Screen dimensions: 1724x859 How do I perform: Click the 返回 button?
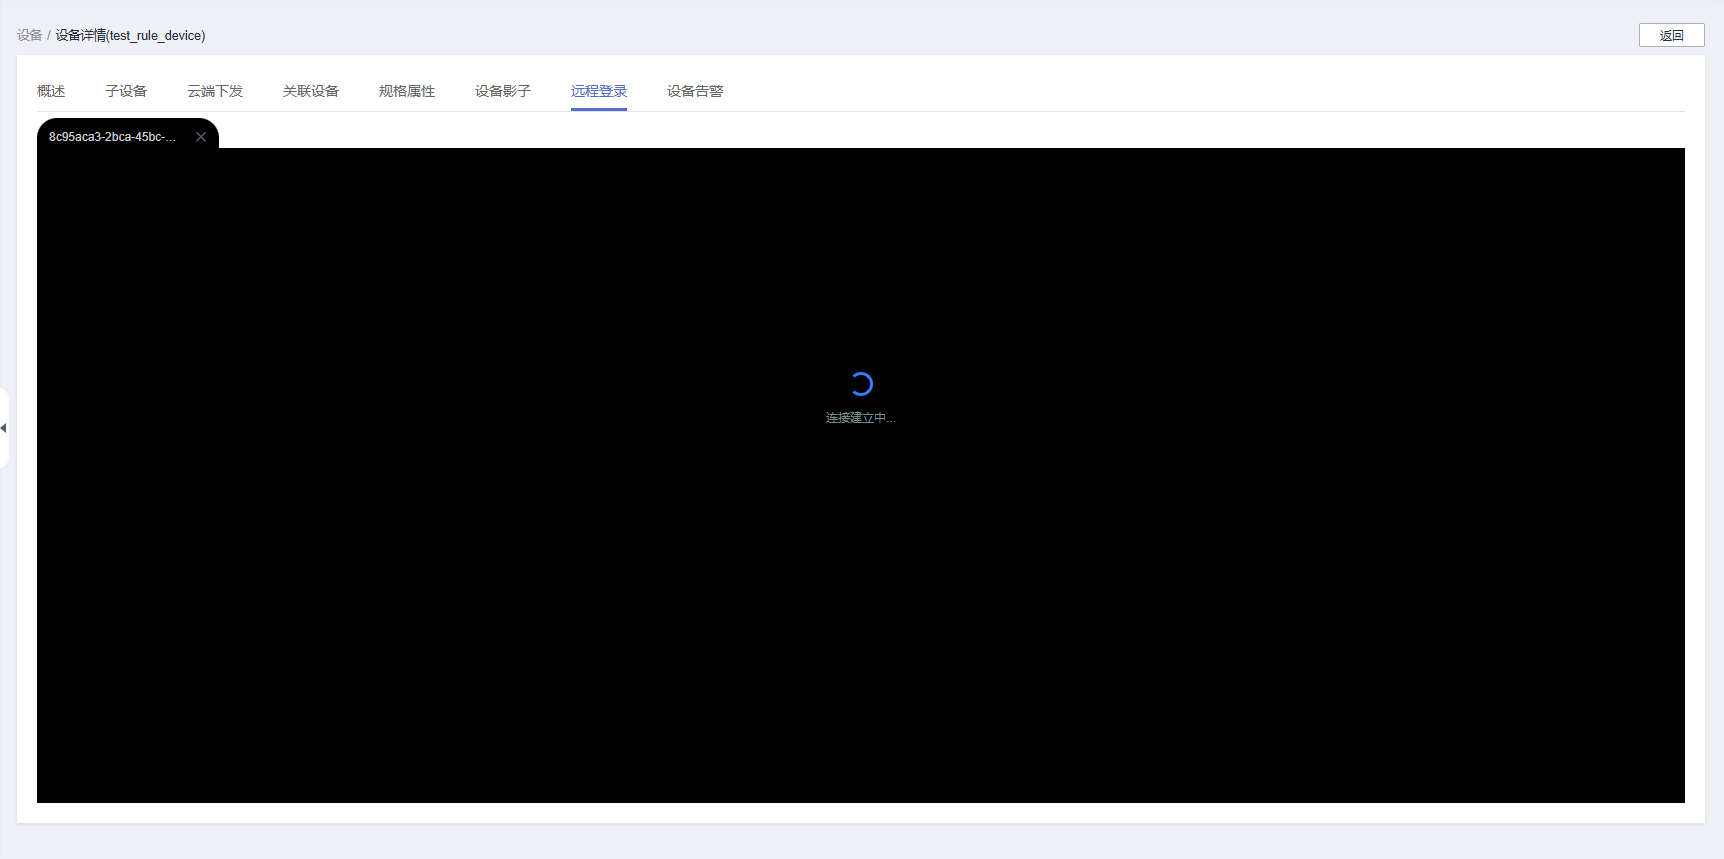pos(1671,35)
